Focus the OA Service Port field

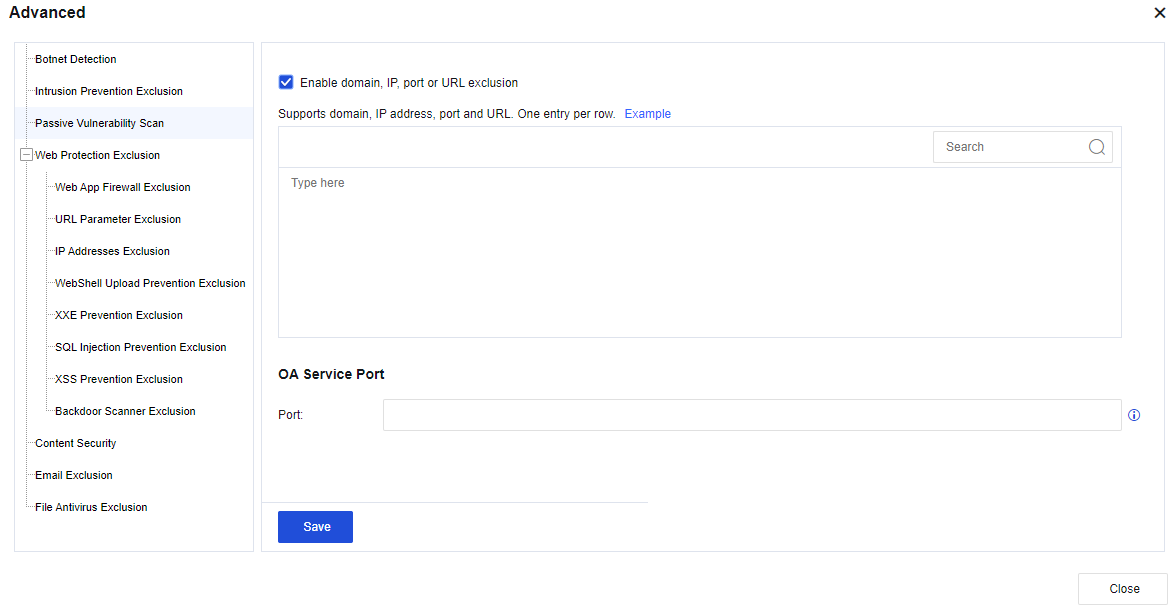point(751,415)
